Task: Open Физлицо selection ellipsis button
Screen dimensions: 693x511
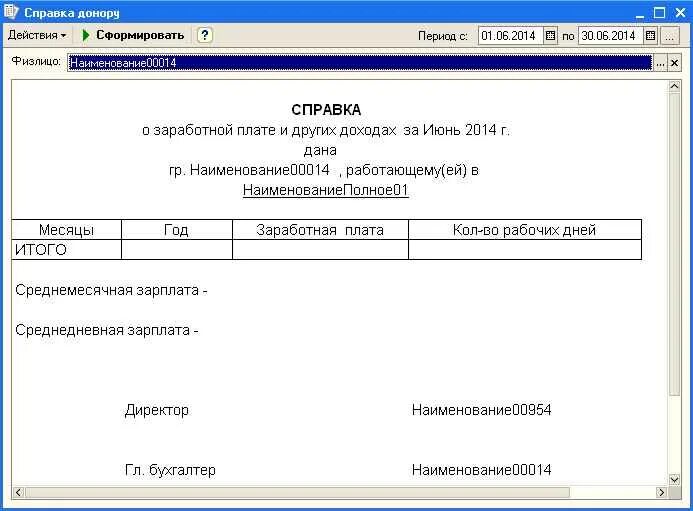Action: tap(660, 63)
